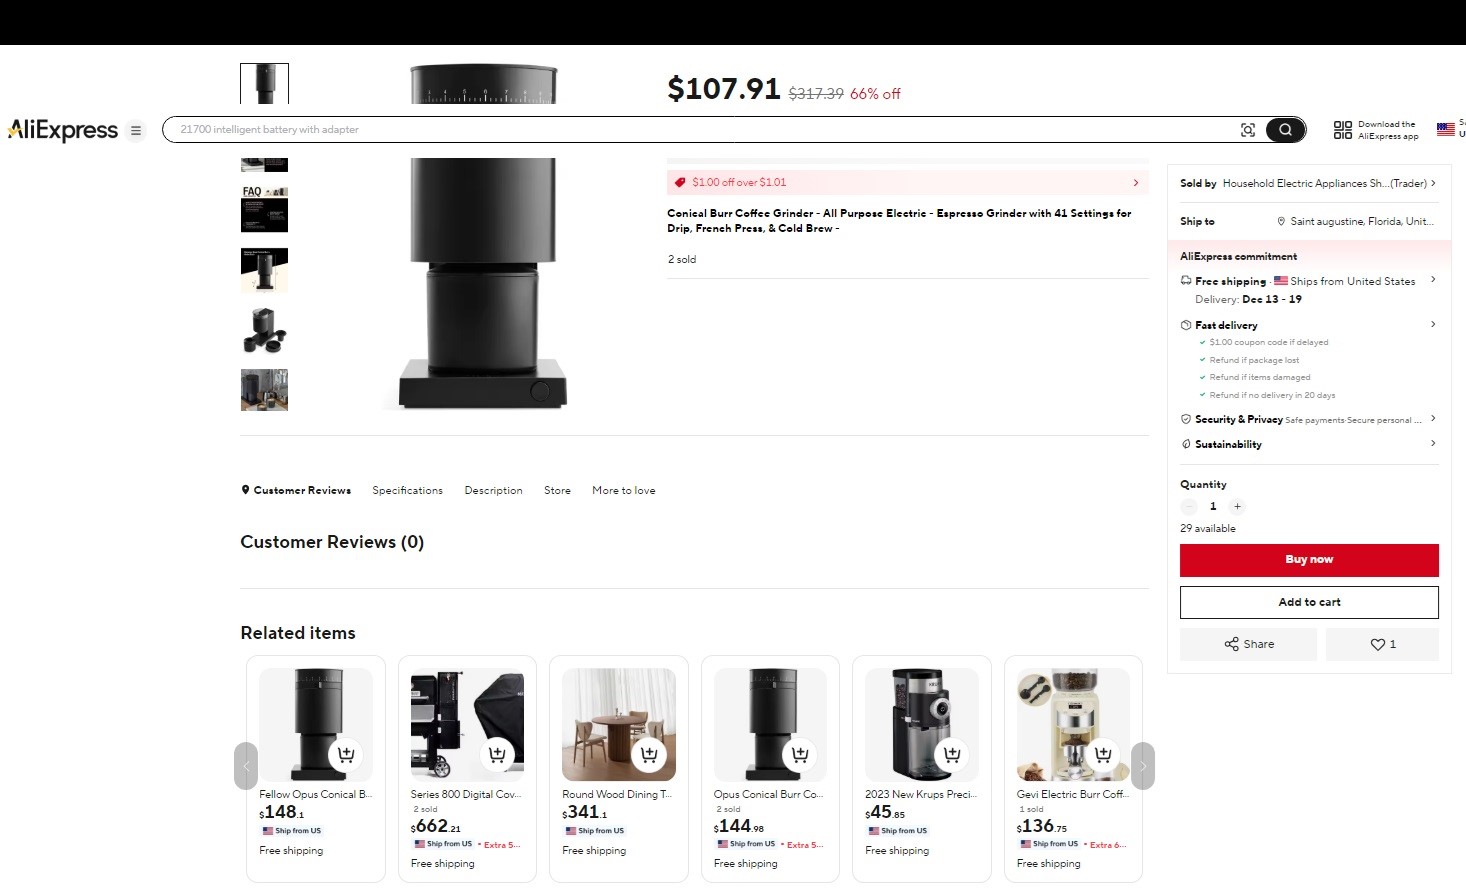The width and height of the screenshot is (1466, 892).
Task: Click the FAQ product thumbnail
Action: (x=264, y=210)
